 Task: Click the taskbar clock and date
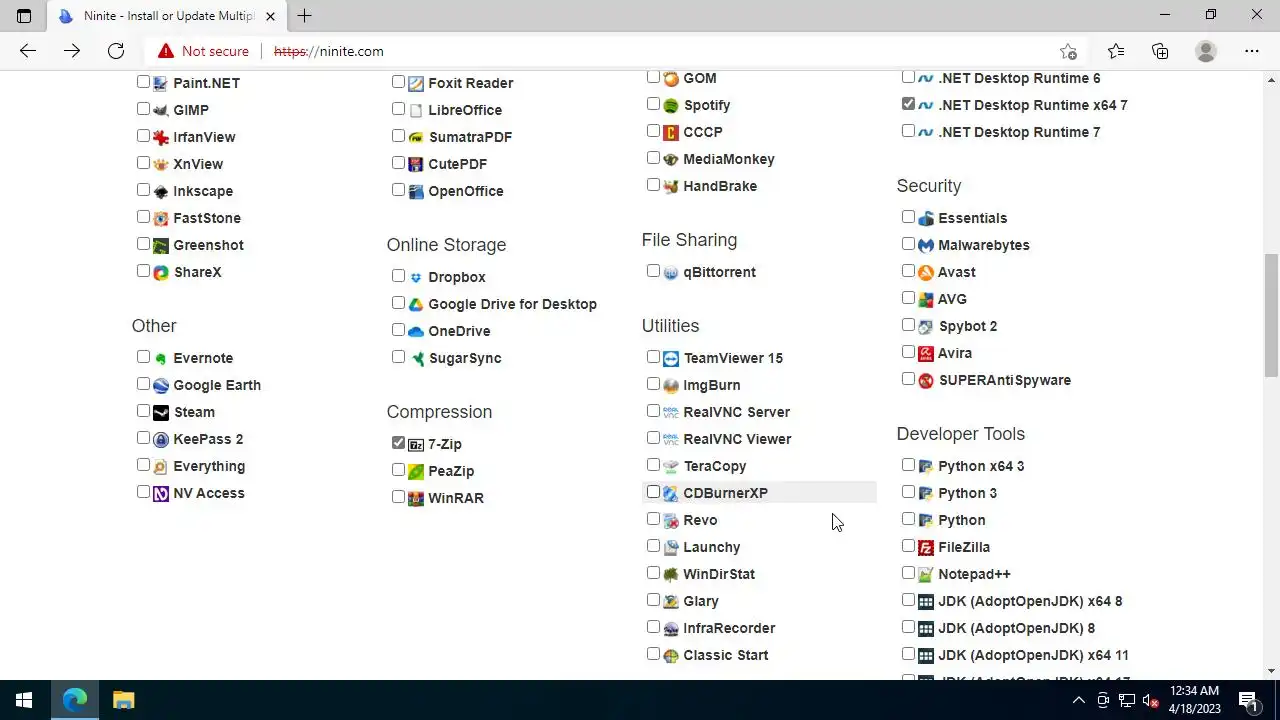1194,700
